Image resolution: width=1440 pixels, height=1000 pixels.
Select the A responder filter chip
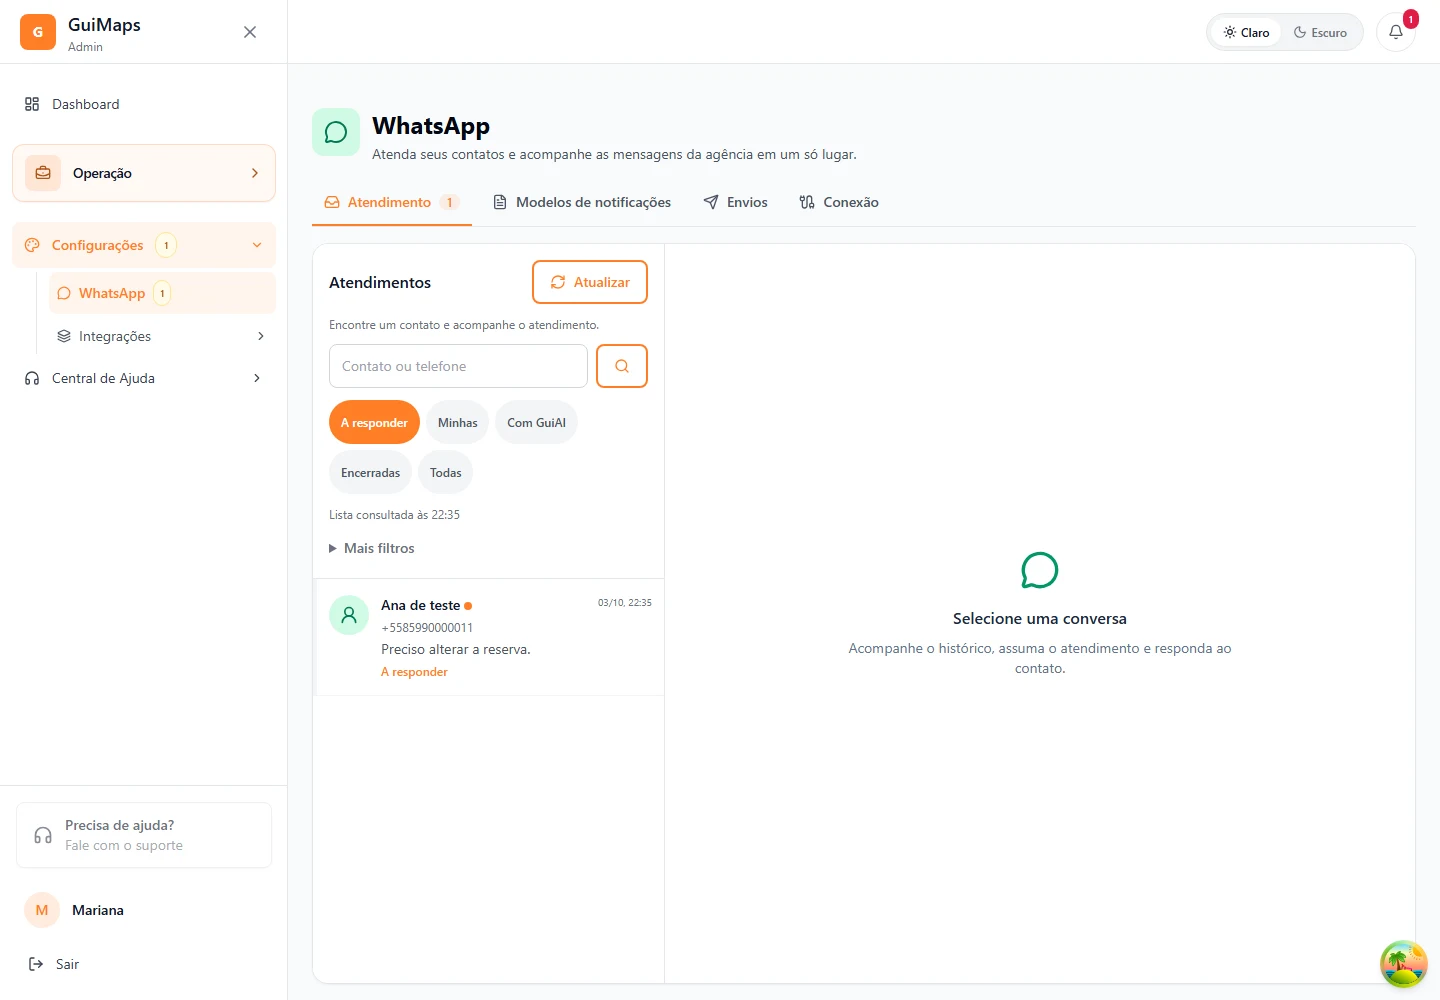(374, 423)
